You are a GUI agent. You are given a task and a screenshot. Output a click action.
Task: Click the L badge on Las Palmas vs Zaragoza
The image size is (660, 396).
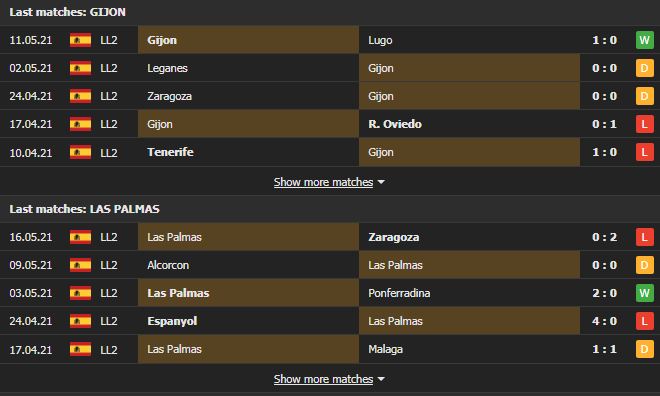tap(644, 237)
